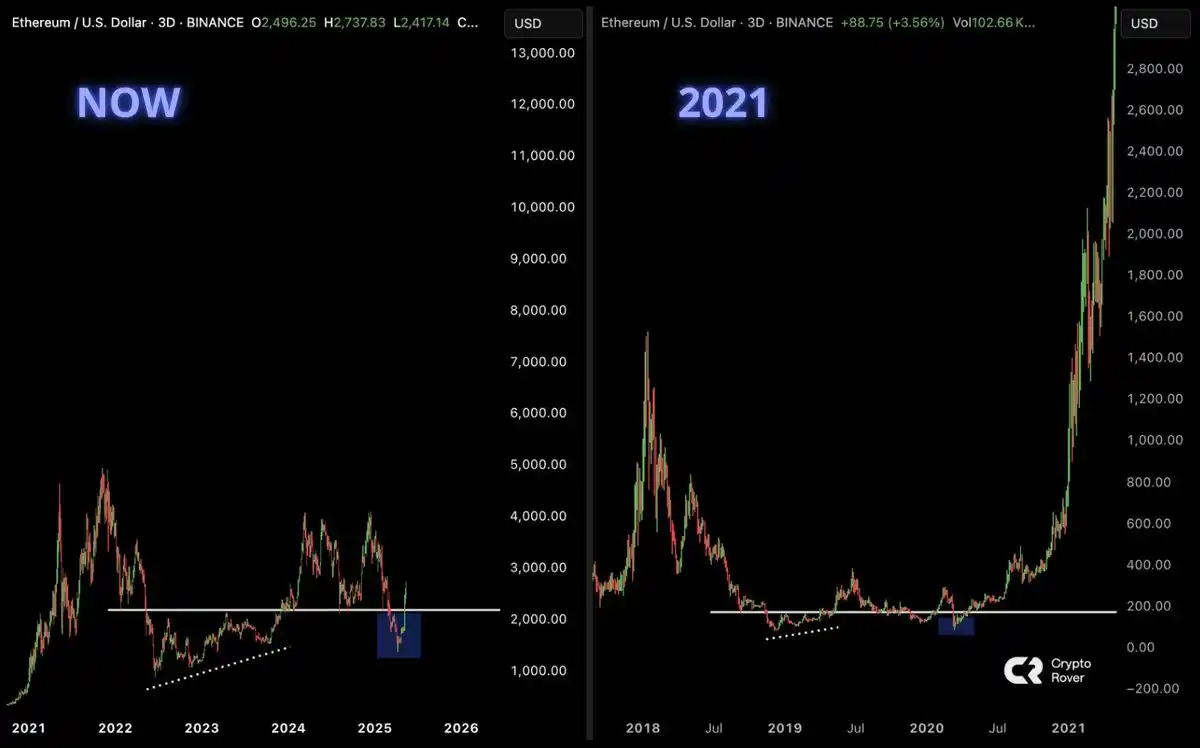
Task: Click the +88.75 (+3.56%) change value
Action: tap(892, 21)
